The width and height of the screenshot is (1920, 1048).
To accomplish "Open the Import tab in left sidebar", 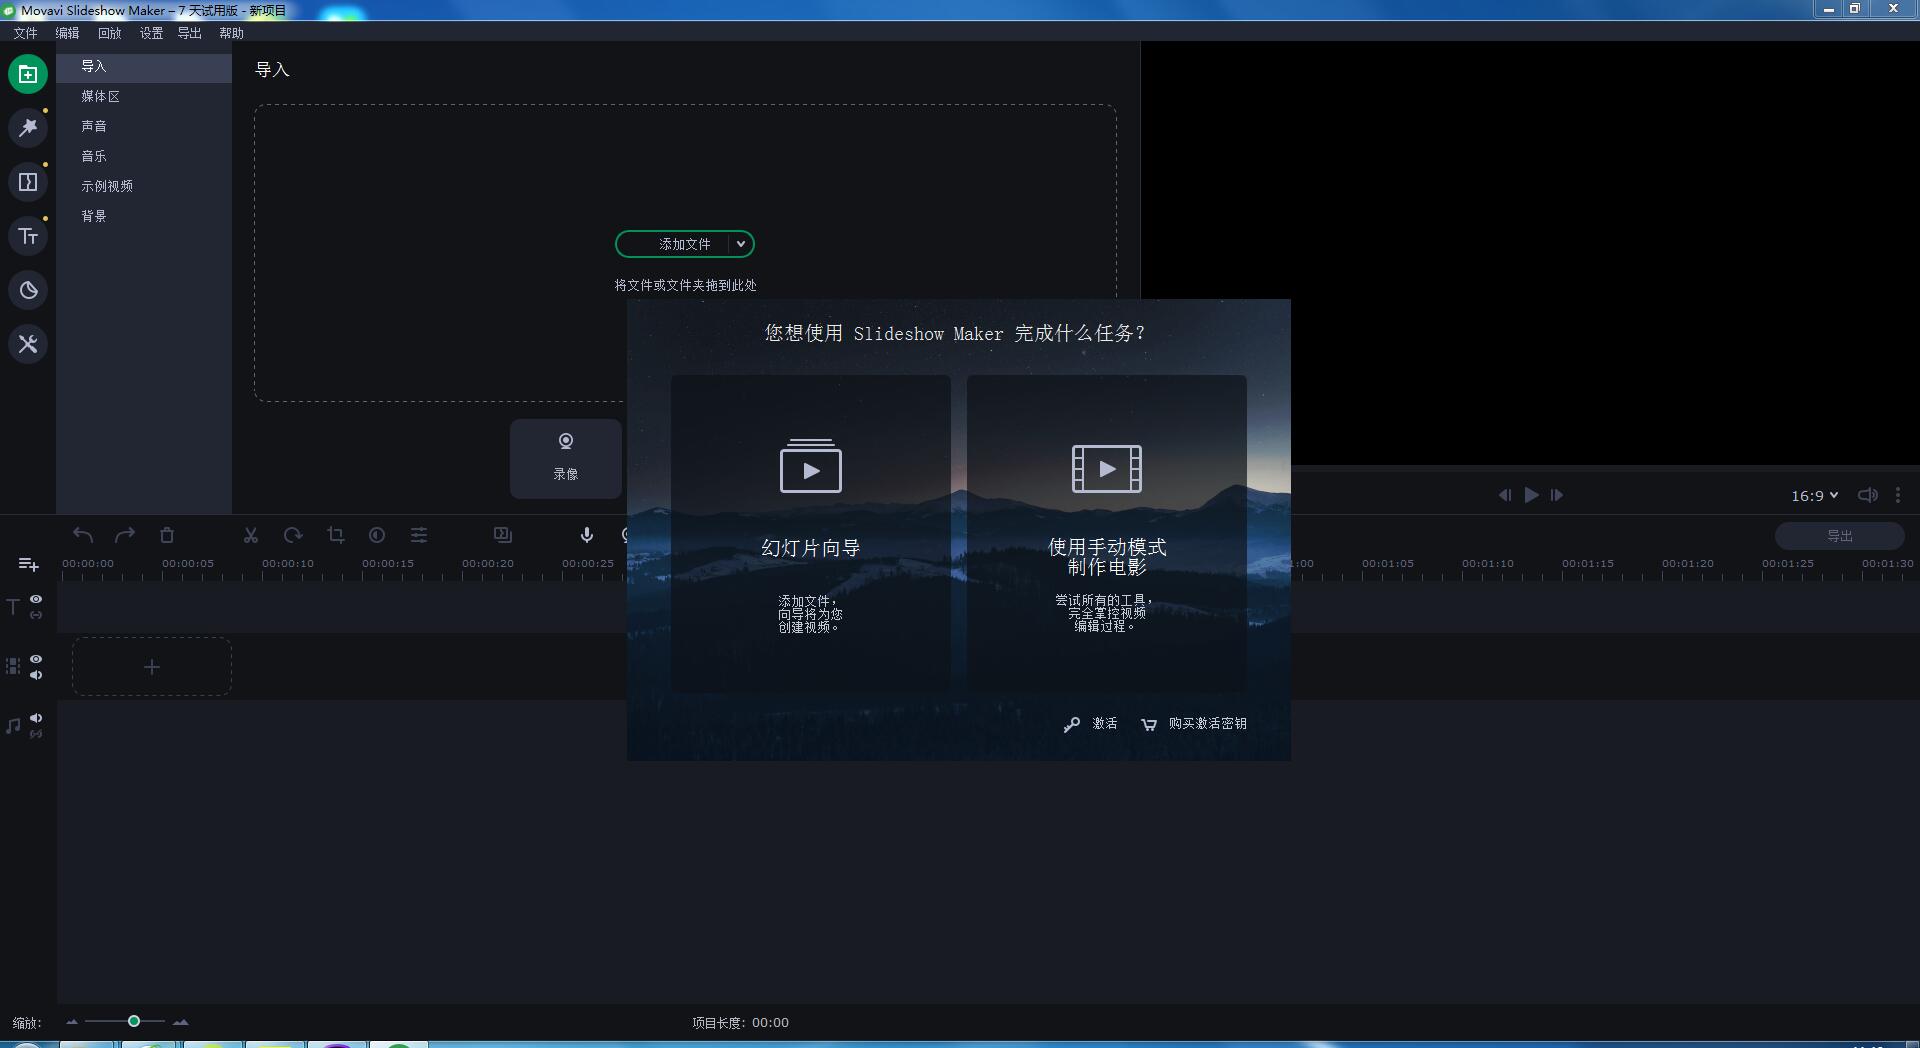I will pos(28,74).
